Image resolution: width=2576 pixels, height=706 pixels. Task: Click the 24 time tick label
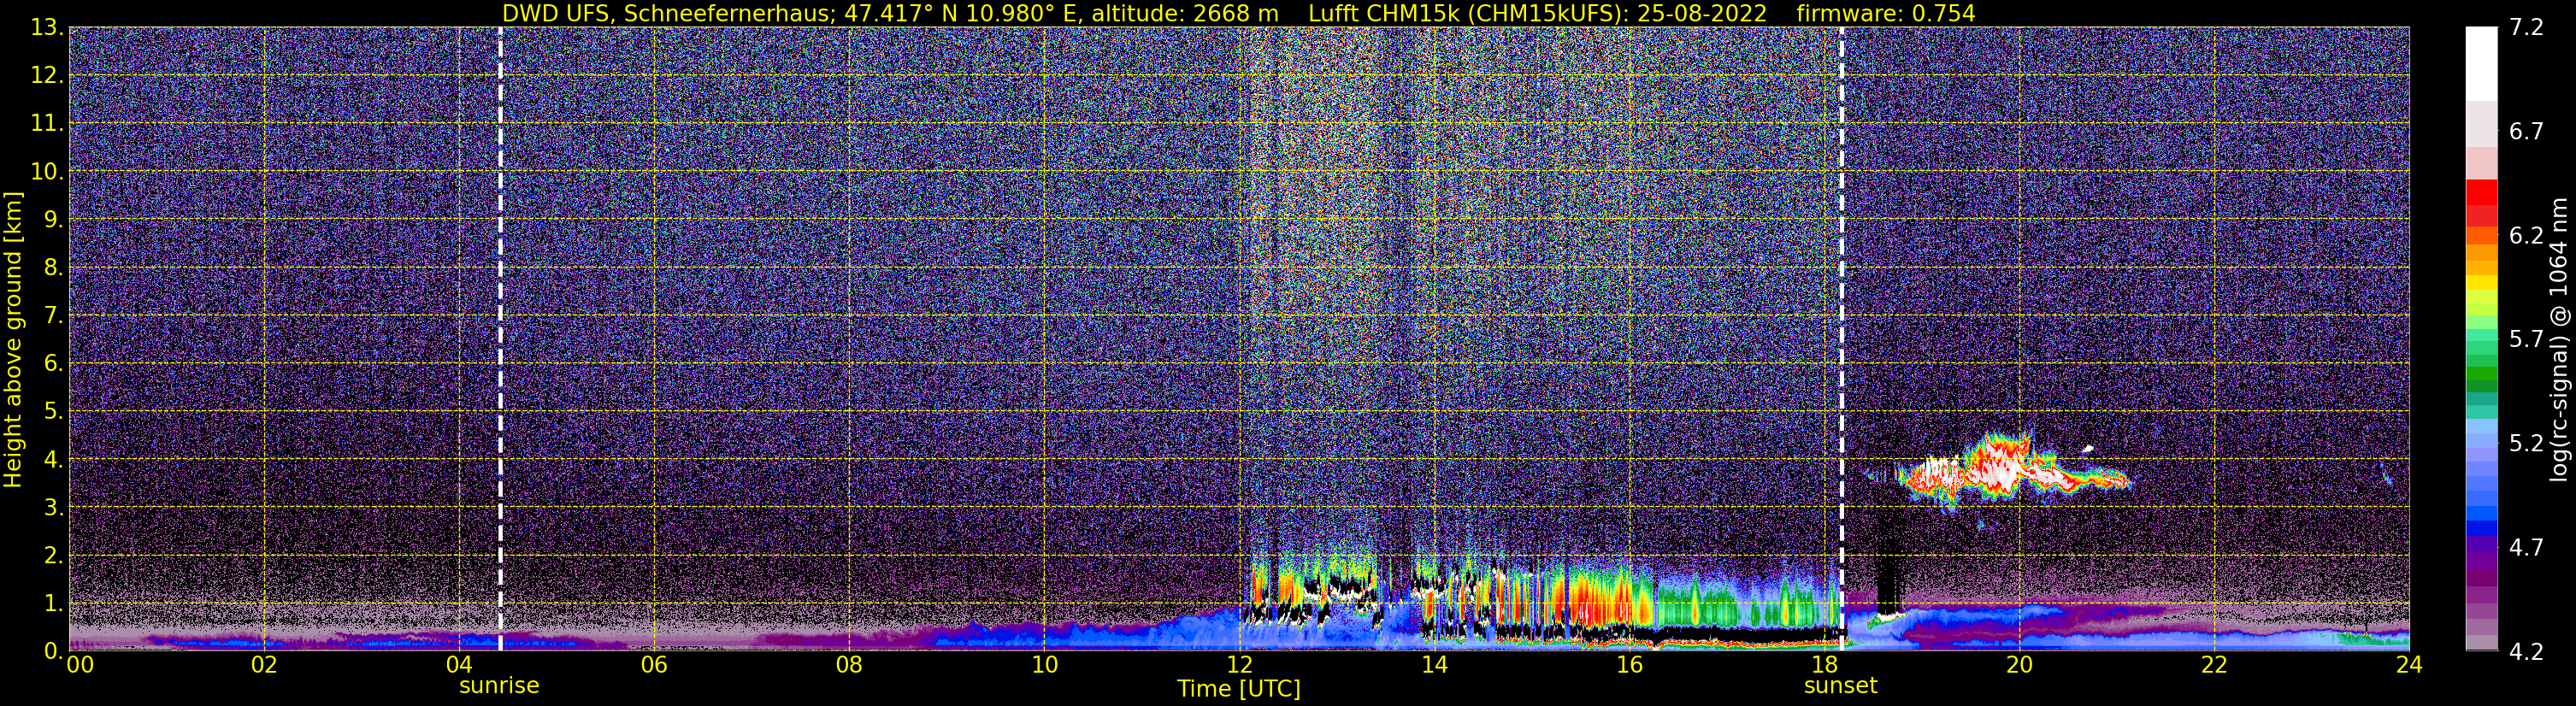[x=2409, y=664]
